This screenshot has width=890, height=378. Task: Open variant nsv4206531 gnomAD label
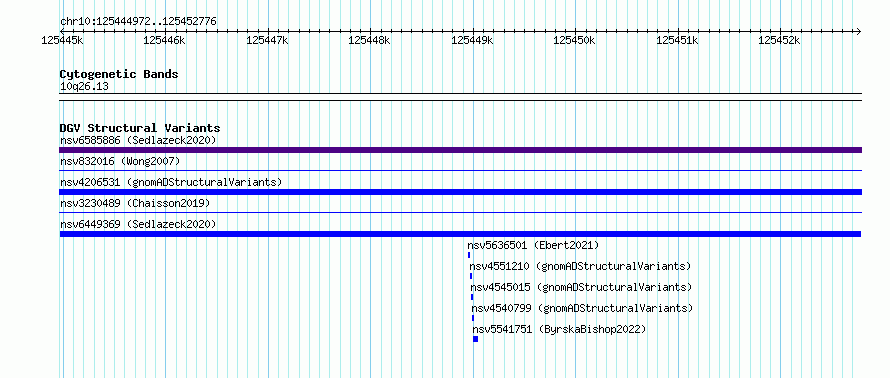point(171,183)
